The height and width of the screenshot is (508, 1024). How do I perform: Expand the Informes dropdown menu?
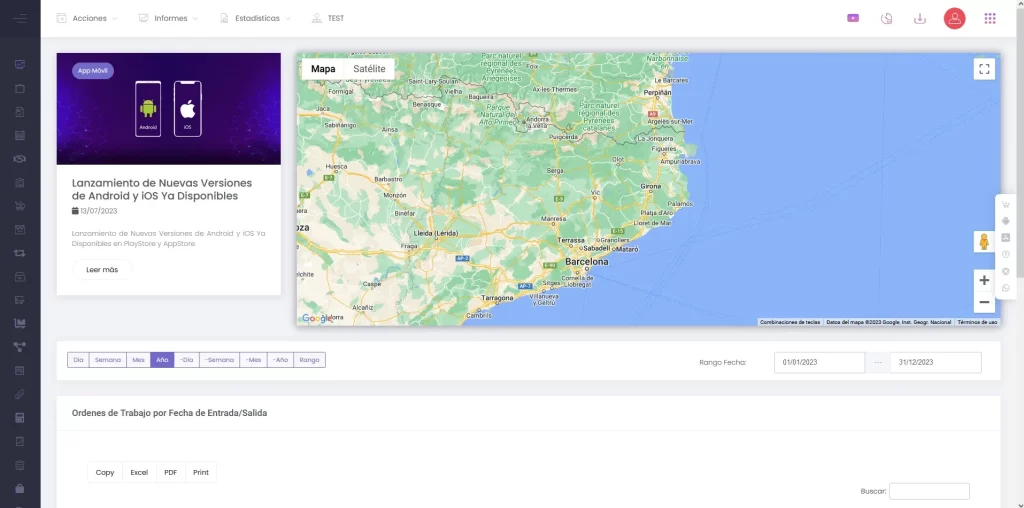[169, 18]
